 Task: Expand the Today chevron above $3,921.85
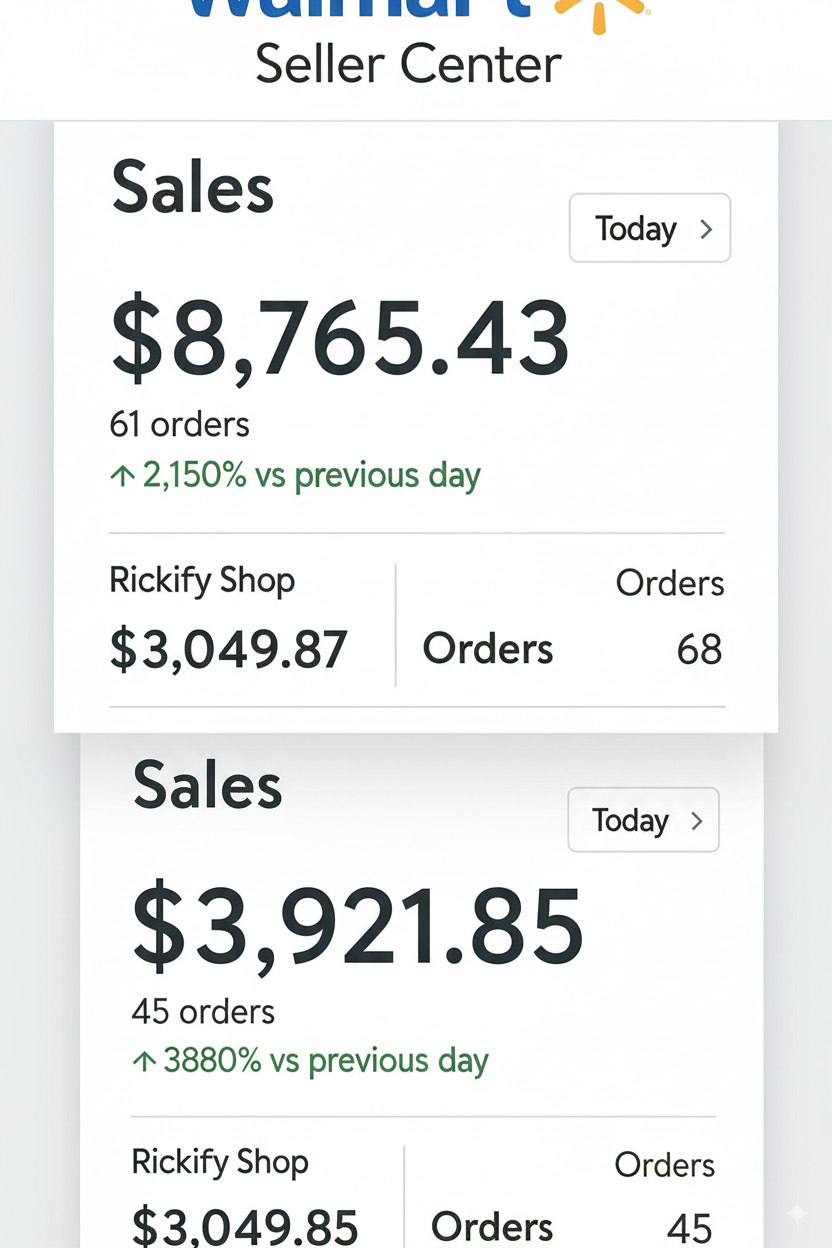pyautogui.click(x=697, y=821)
